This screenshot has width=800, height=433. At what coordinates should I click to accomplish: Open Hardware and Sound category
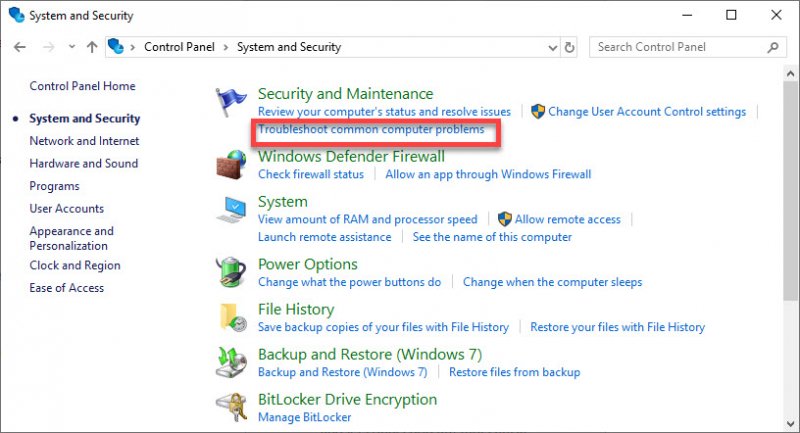tap(83, 163)
